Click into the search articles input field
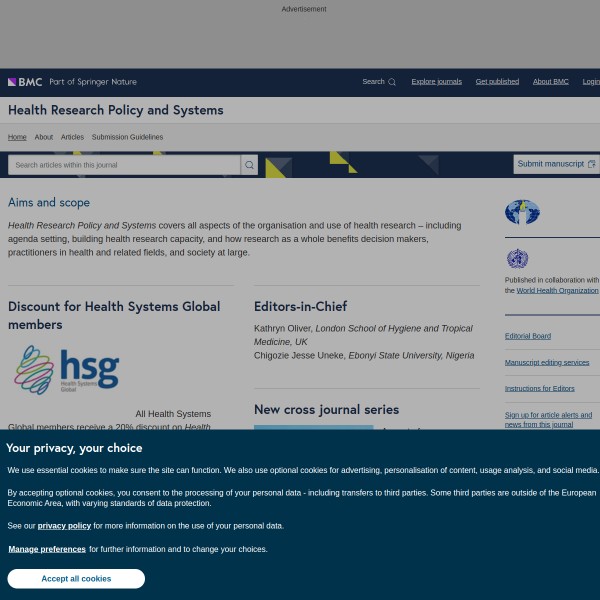 point(124,165)
